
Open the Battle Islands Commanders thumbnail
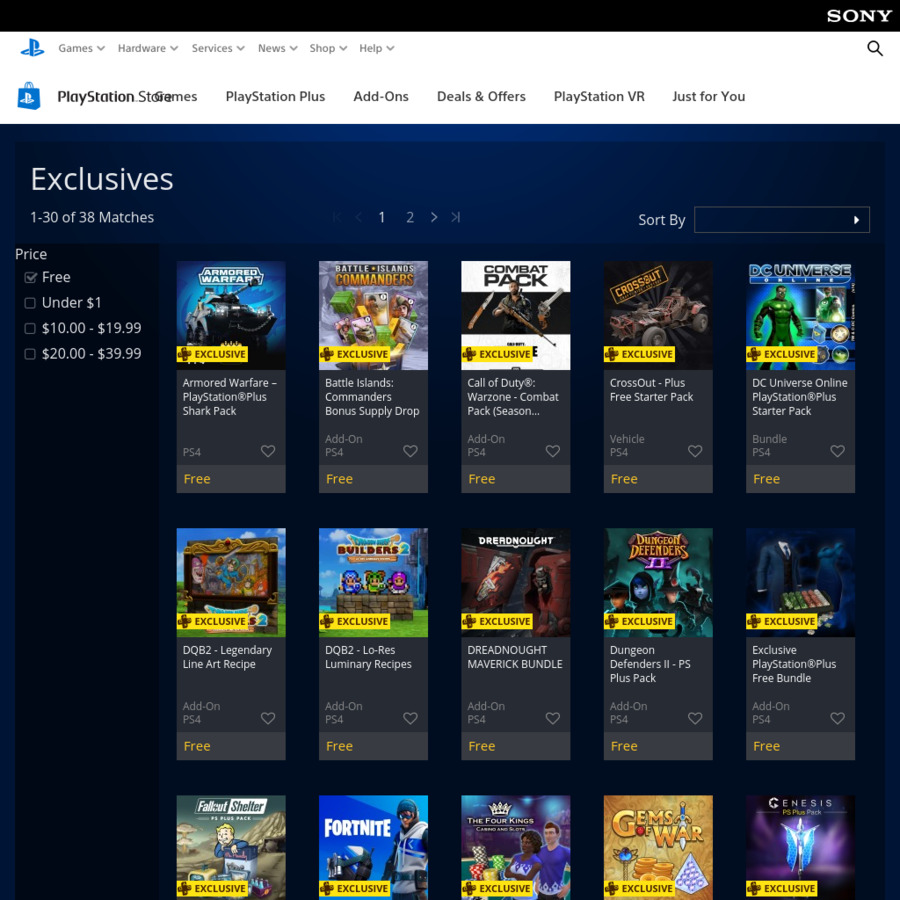[373, 315]
